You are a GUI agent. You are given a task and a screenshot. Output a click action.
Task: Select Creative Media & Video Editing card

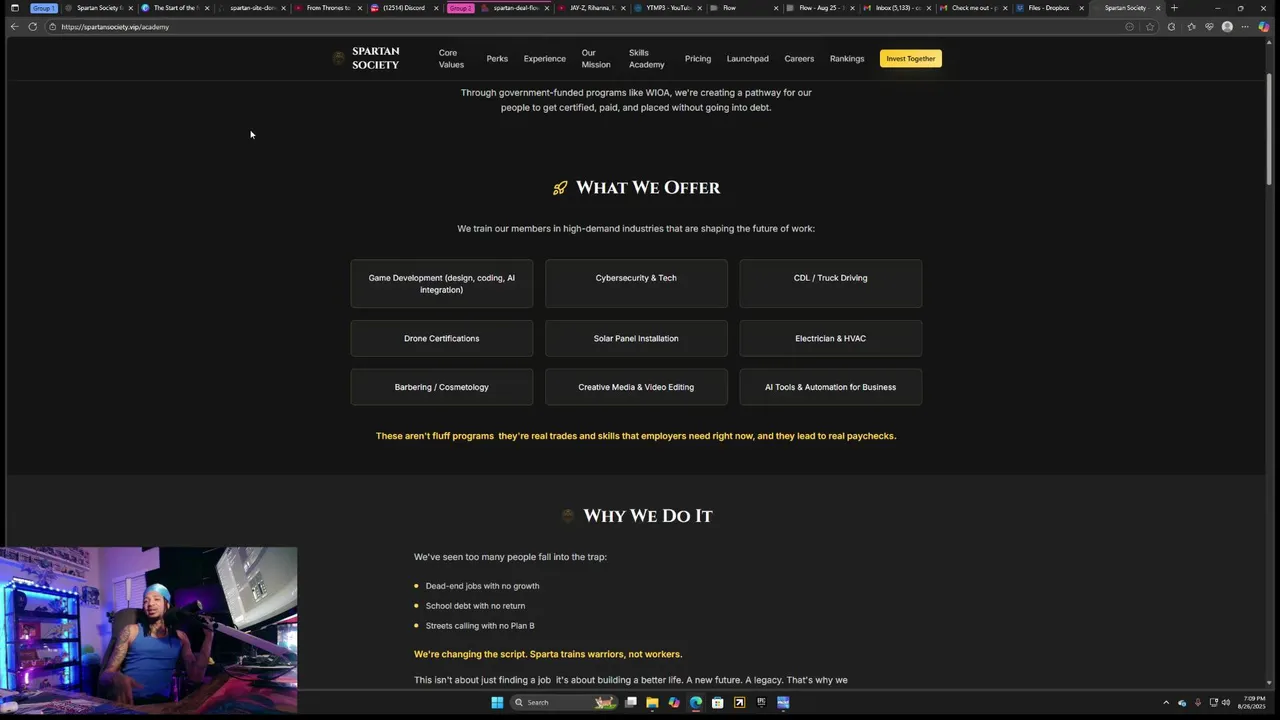(636, 387)
